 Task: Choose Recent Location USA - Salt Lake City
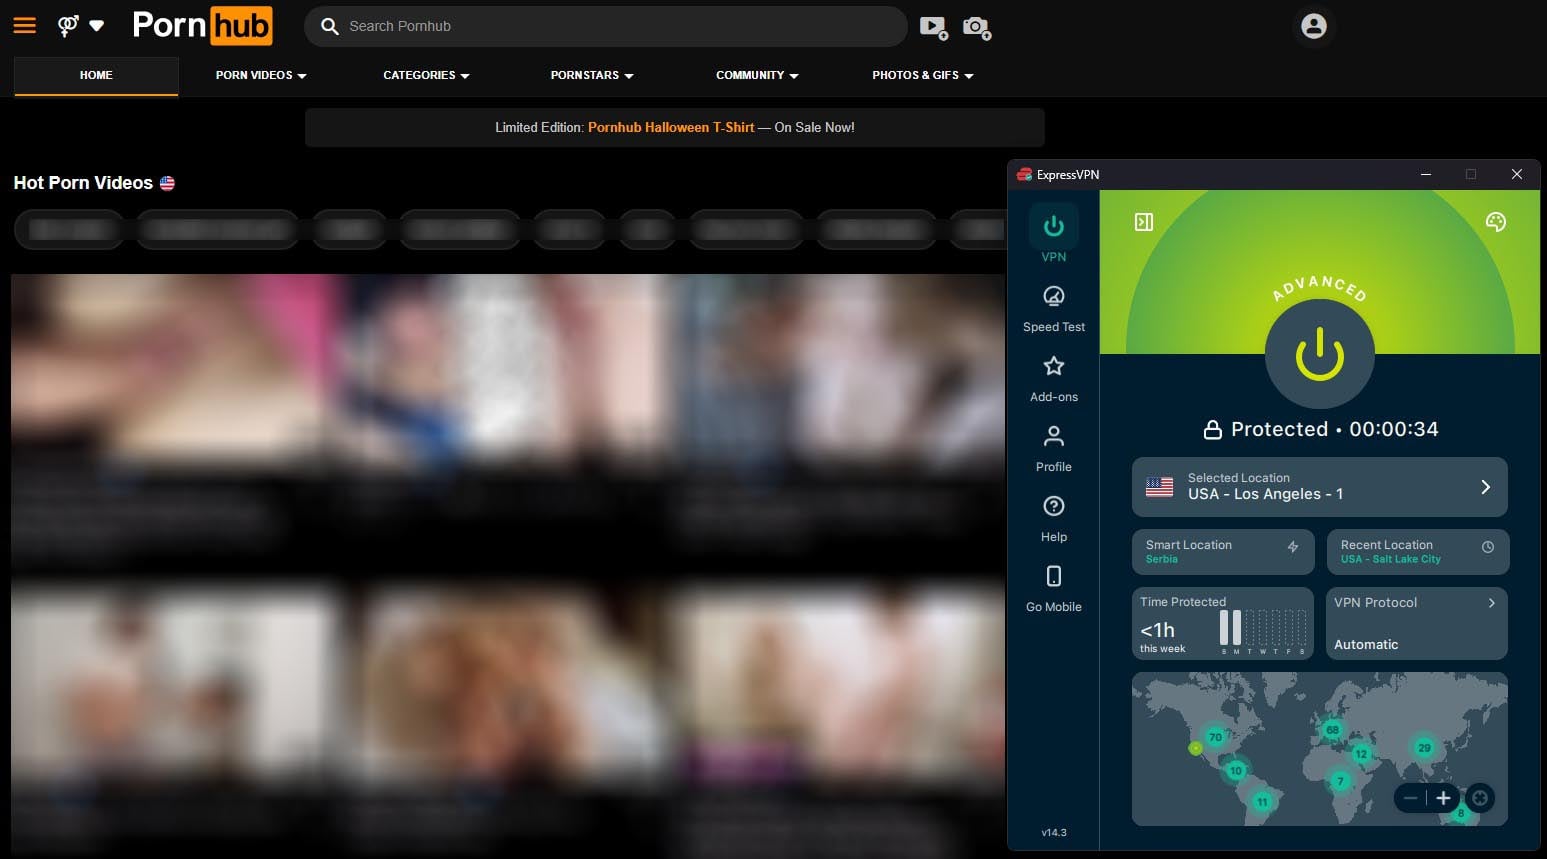pos(1418,551)
